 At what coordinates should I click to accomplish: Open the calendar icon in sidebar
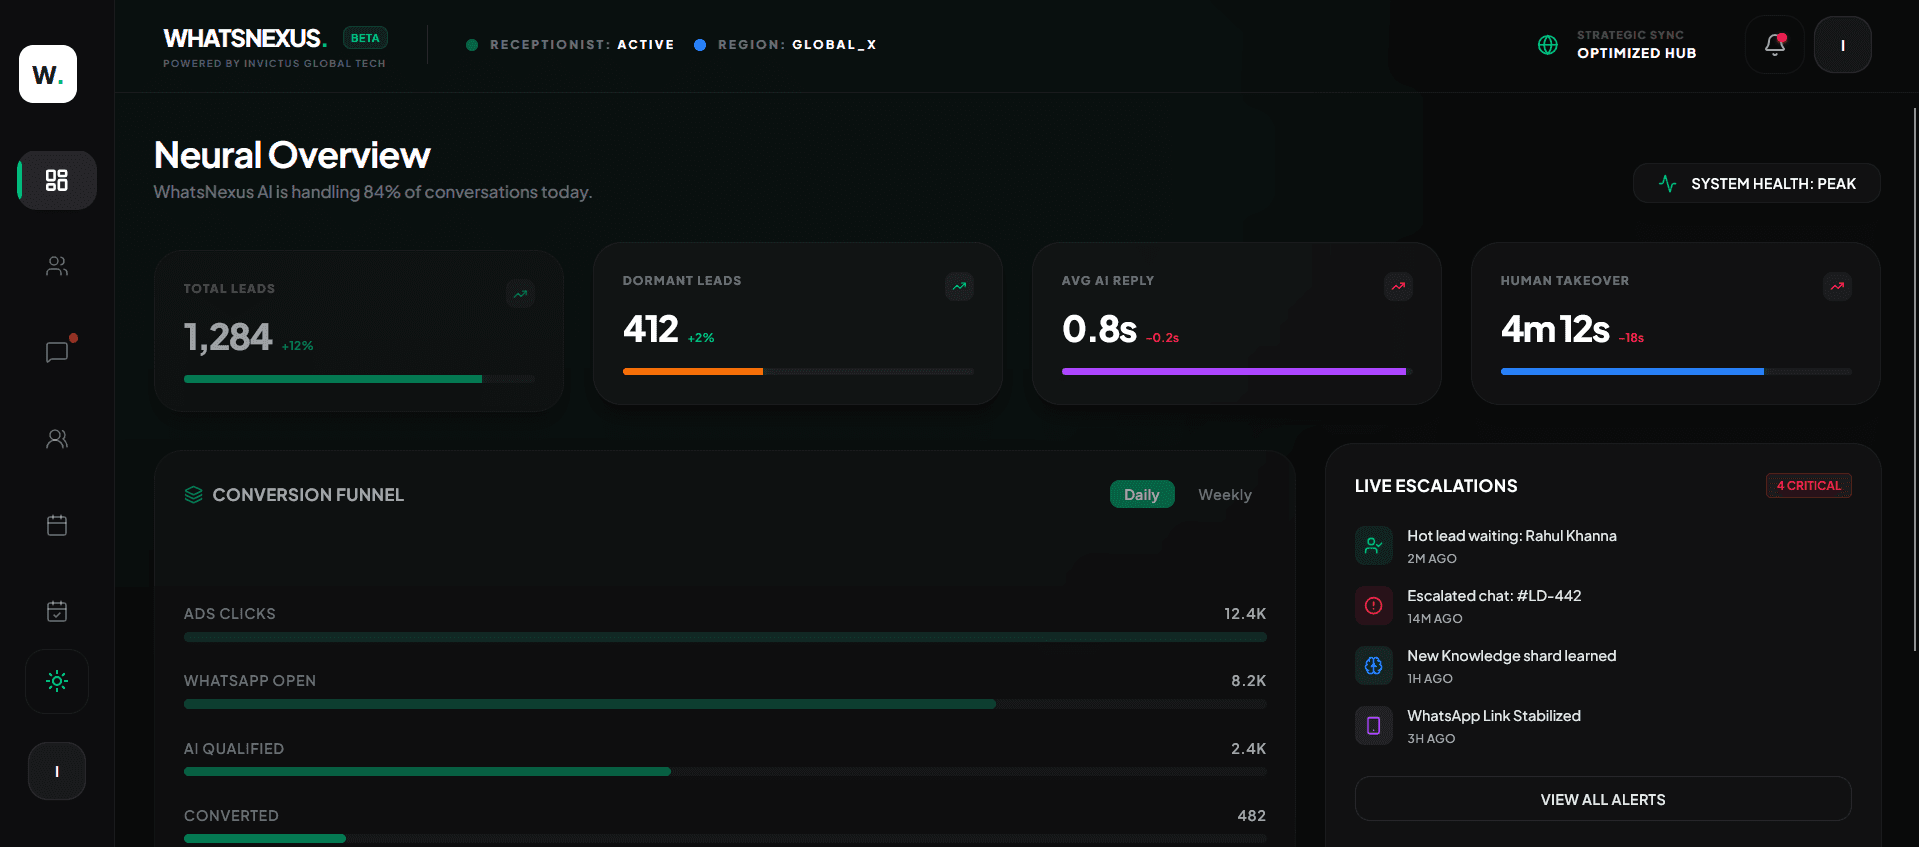[x=57, y=525]
